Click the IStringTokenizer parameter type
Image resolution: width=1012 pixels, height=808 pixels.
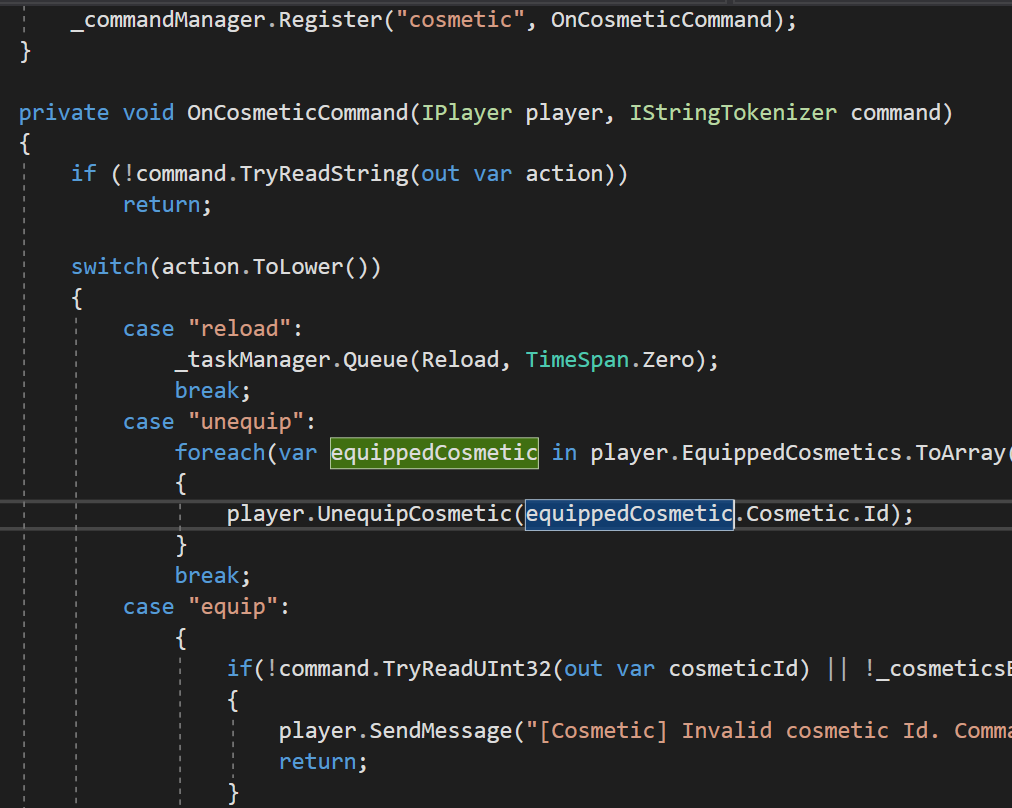[x=733, y=113]
